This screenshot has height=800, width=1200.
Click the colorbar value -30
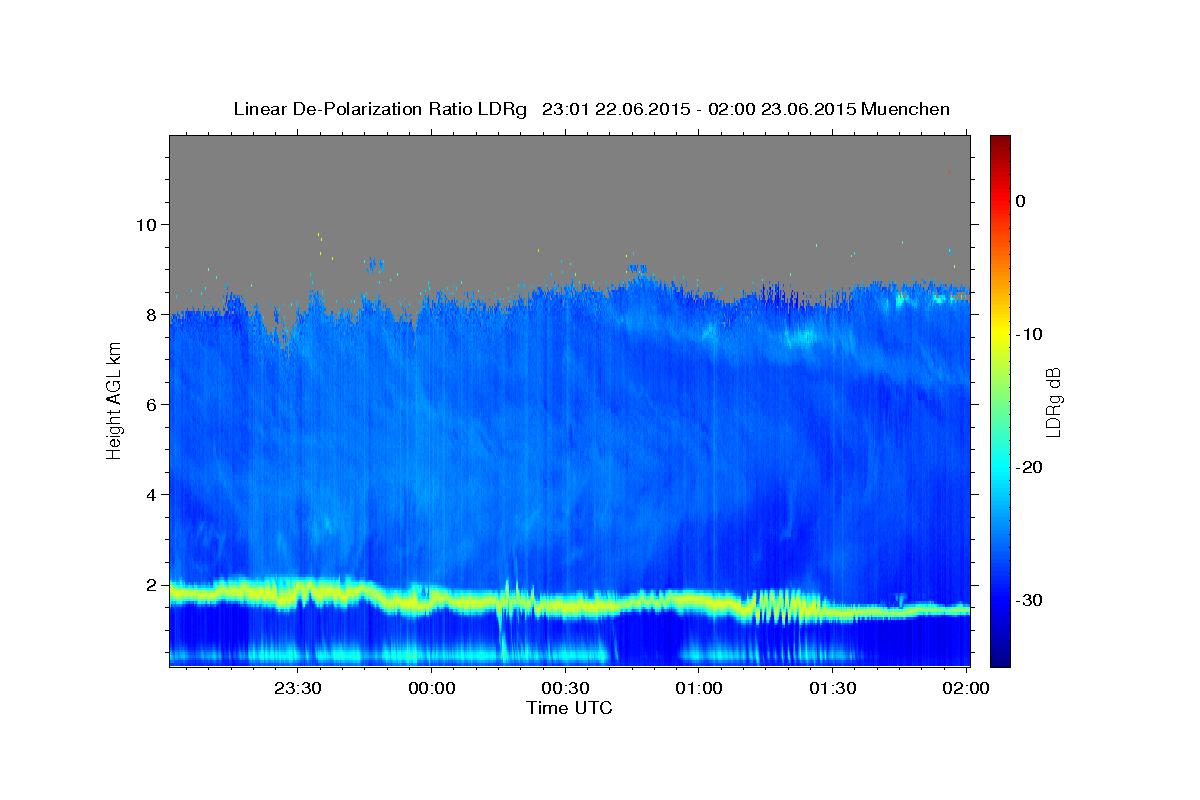(1029, 600)
